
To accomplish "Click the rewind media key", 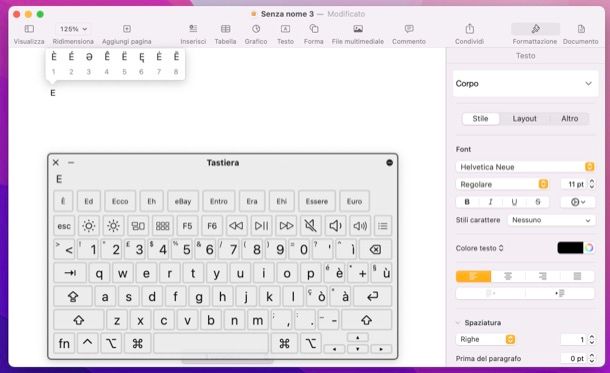I will tap(236, 226).
